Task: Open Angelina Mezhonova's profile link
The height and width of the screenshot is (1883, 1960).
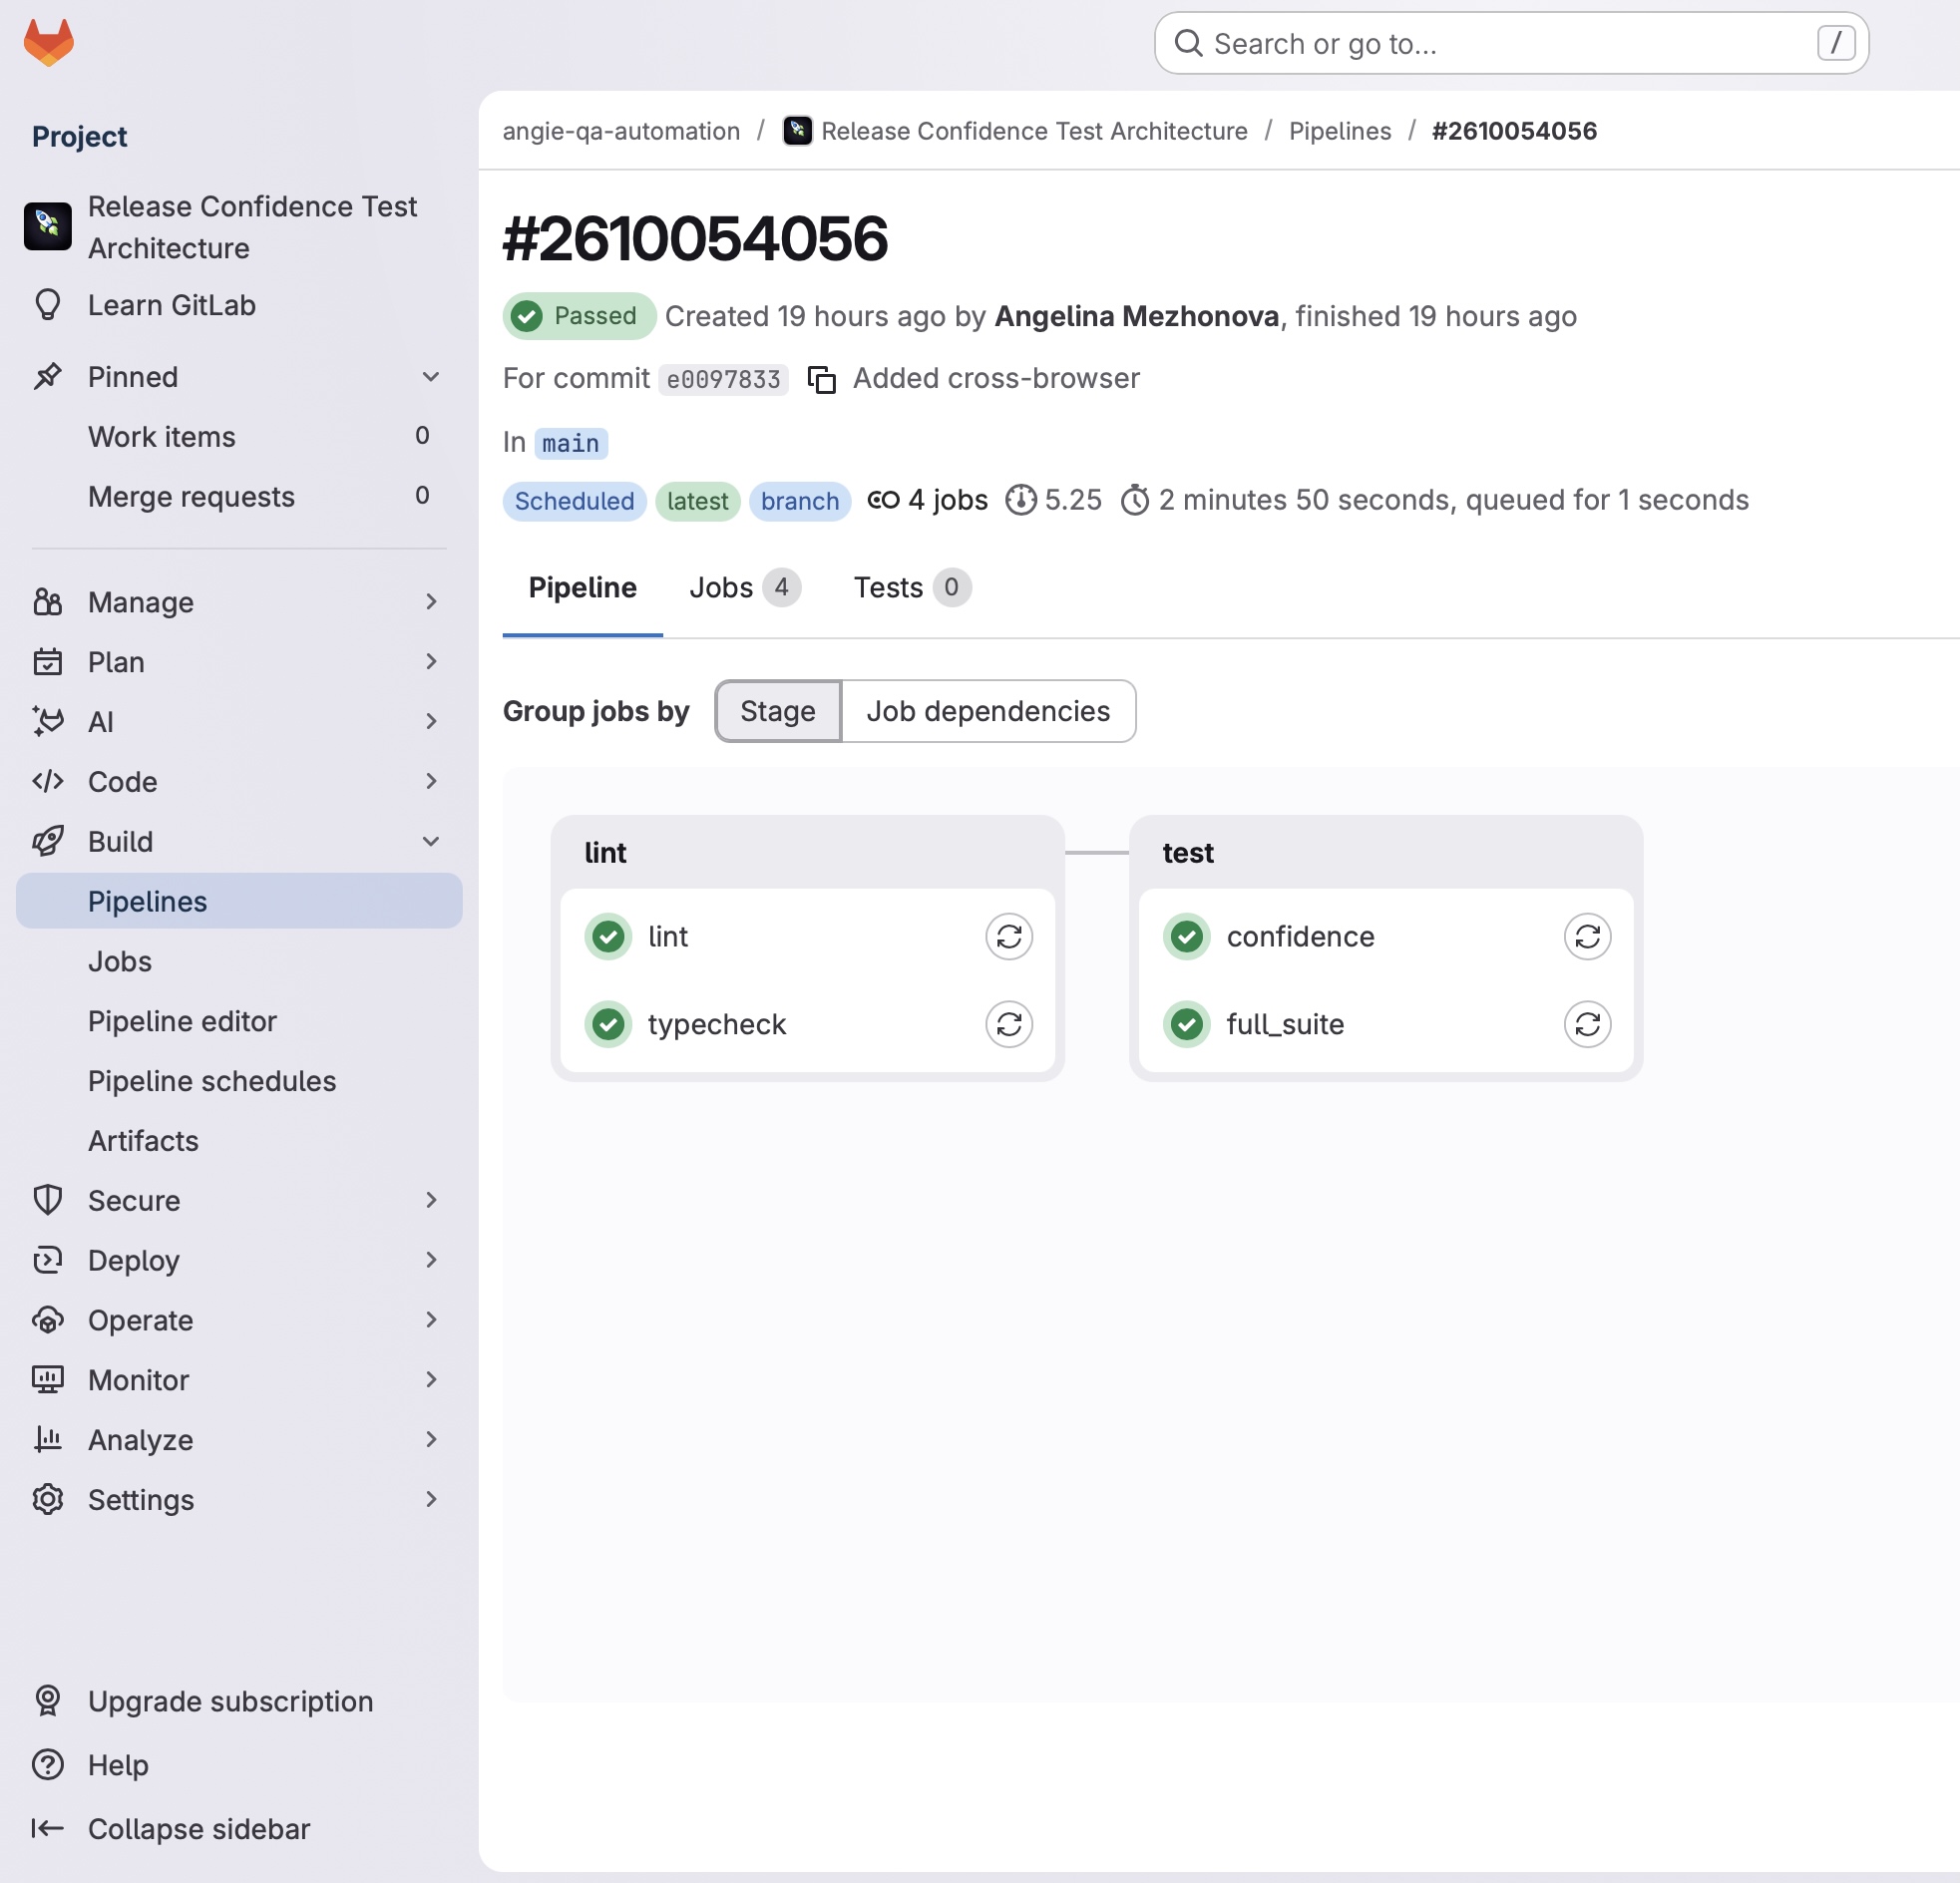Action: pos(1137,317)
